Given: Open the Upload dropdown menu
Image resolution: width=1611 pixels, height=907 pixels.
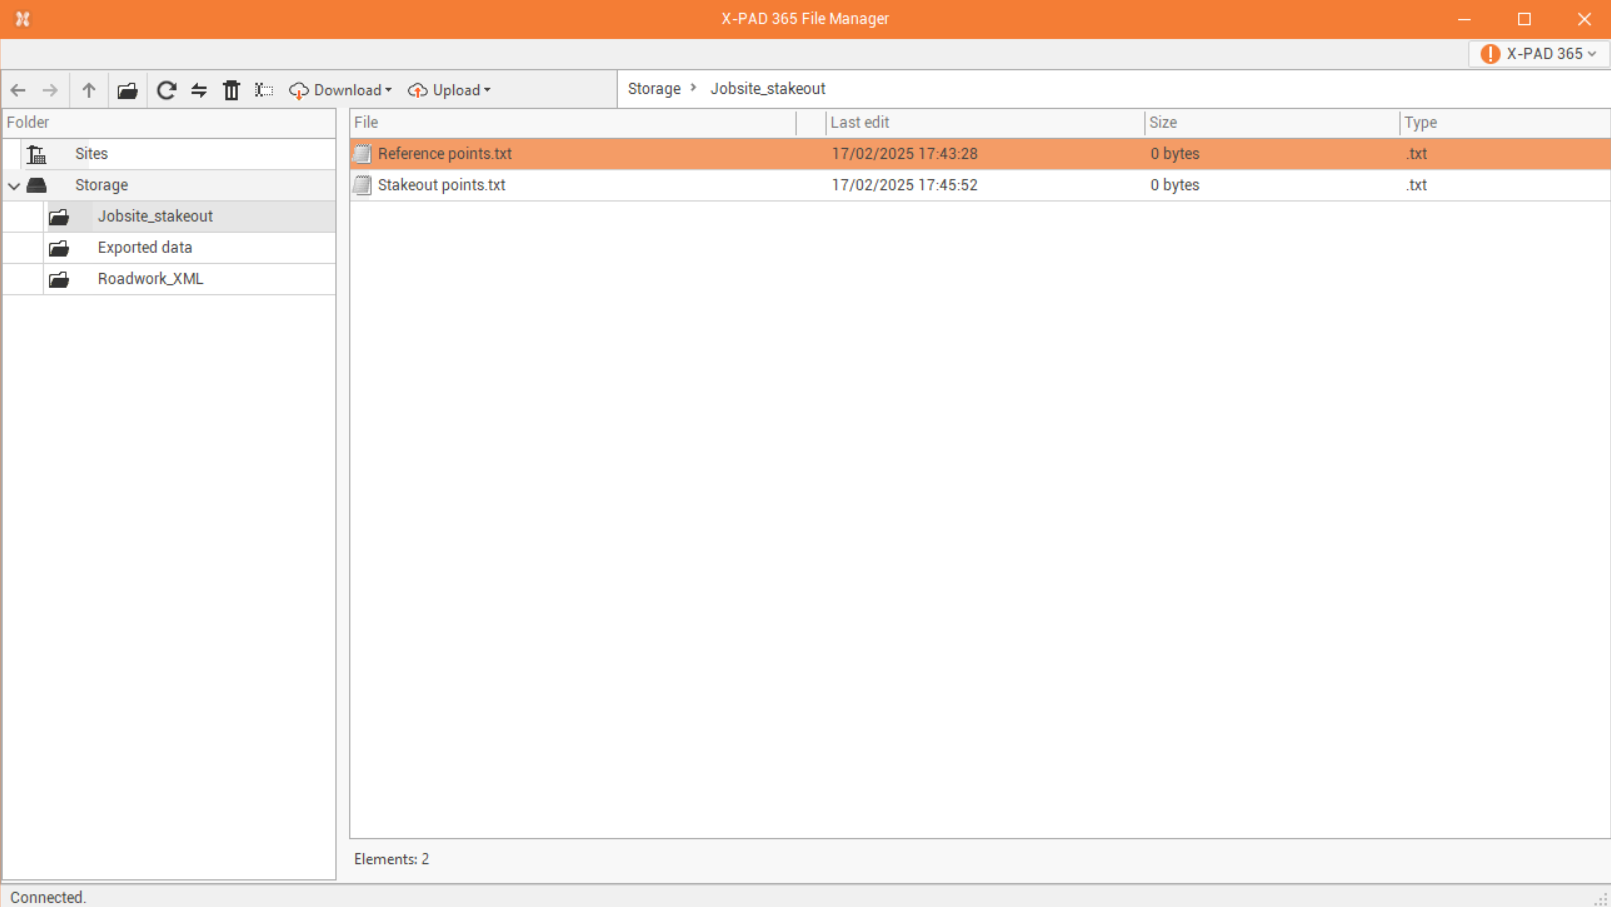Looking at the screenshot, I should pyautogui.click(x=450, y=90).
